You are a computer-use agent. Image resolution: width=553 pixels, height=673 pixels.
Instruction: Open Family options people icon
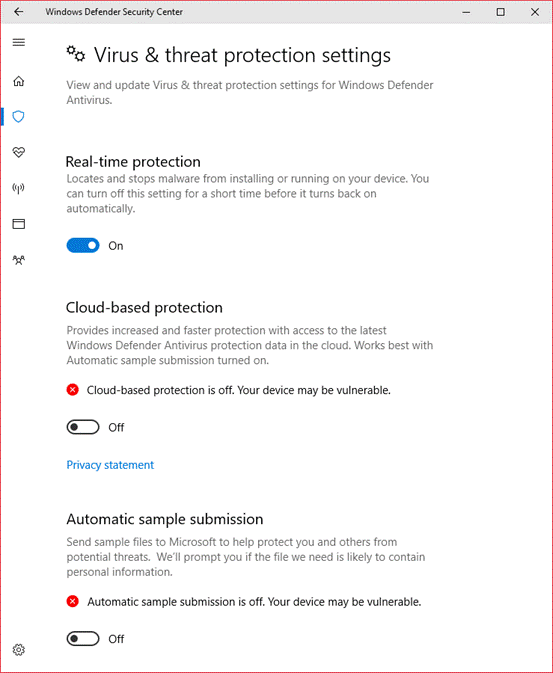tap(18, 260)
